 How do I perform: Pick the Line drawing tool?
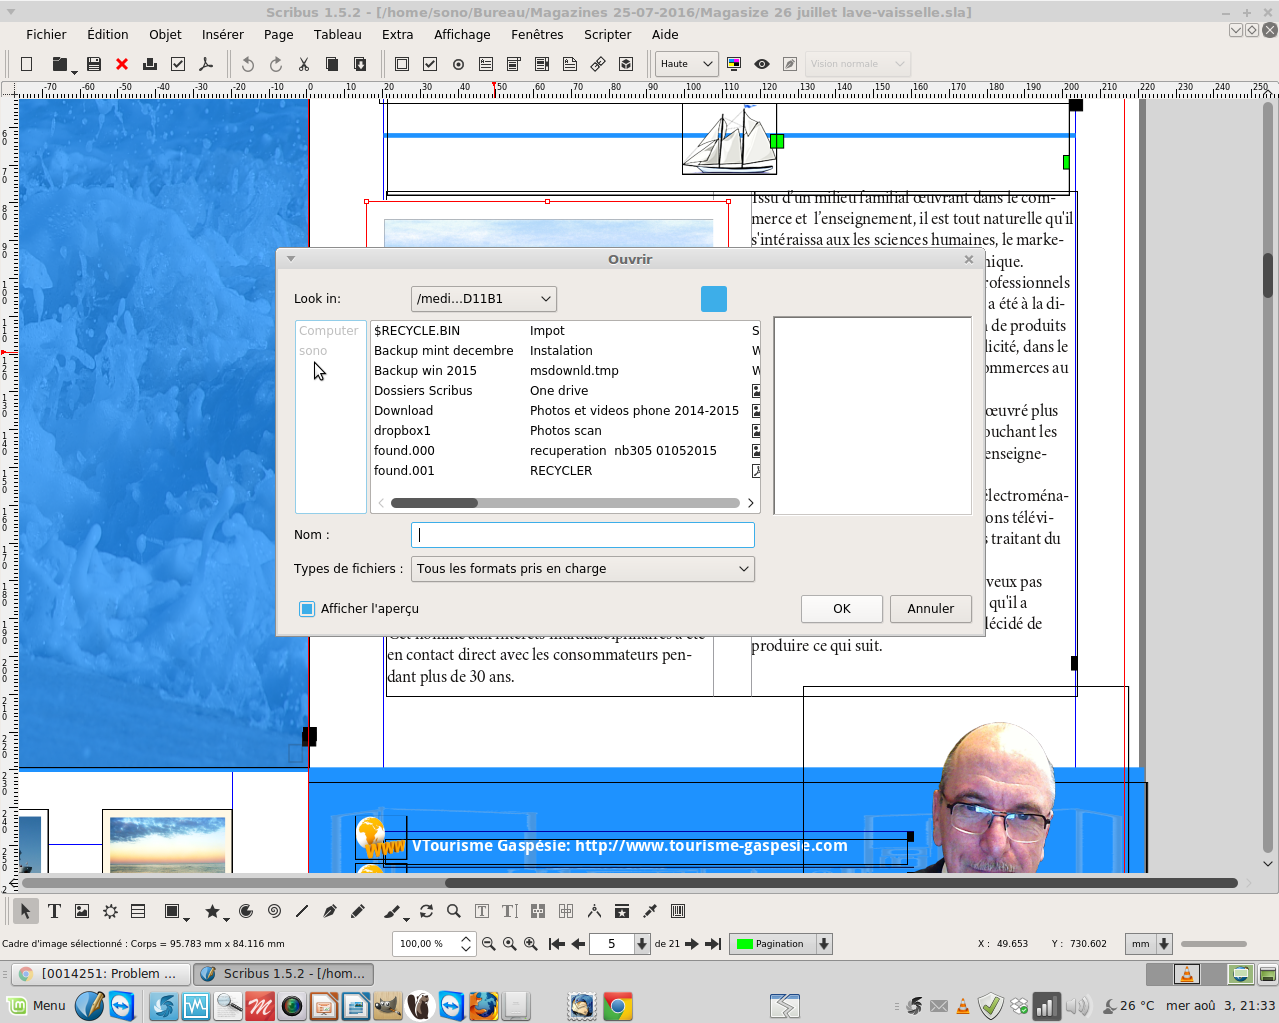click(x=302, y=911)
